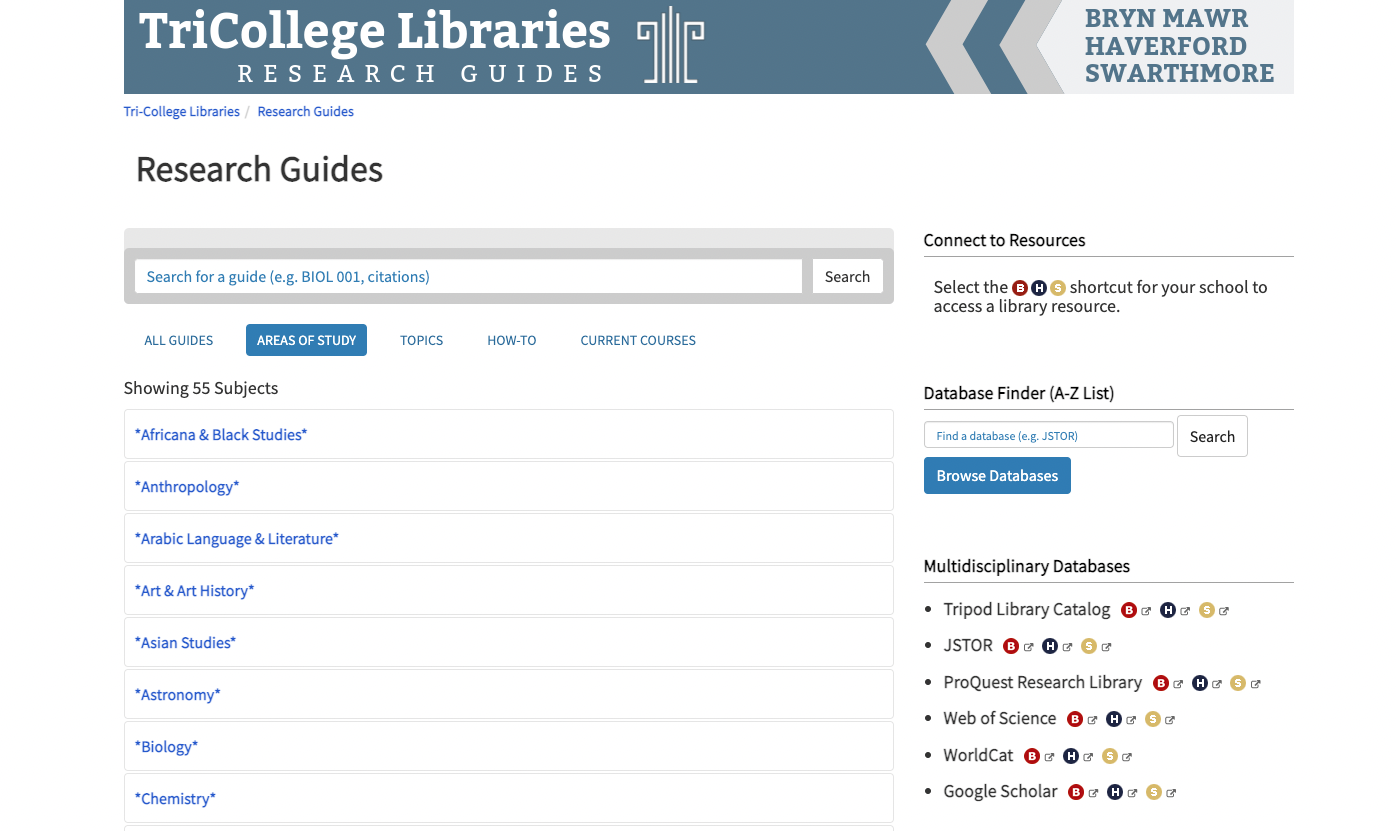The image size is (1396, 831).
Task: Click the Database Finder Search button
Action: click(1213, 436)
